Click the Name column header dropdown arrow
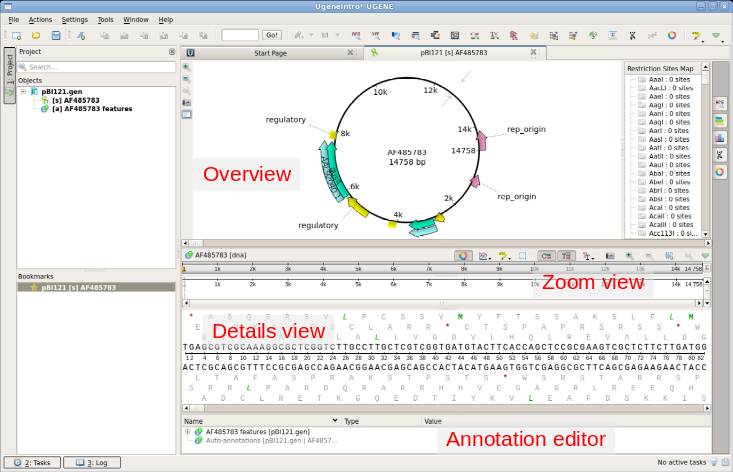This screenshot has height=472, width=733. pos(335,421)
